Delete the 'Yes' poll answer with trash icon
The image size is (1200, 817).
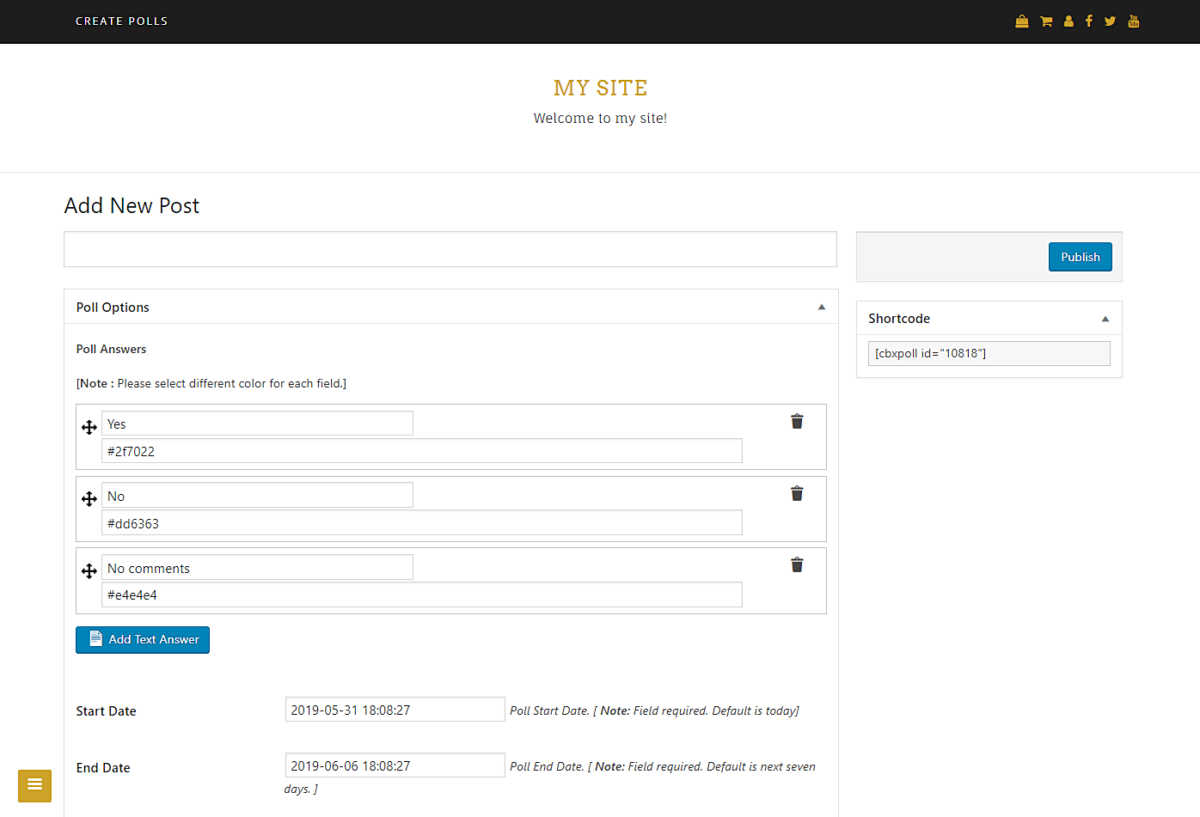[796, 421]
